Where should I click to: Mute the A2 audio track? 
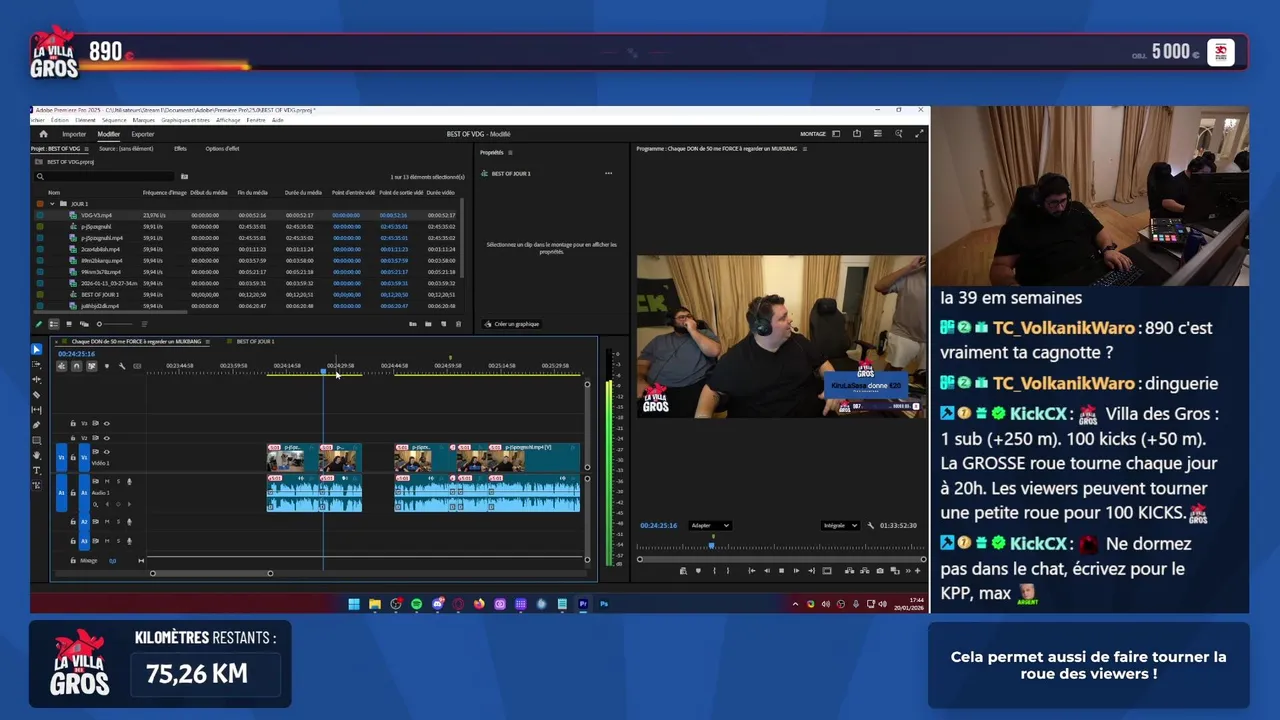pos(107,522)
